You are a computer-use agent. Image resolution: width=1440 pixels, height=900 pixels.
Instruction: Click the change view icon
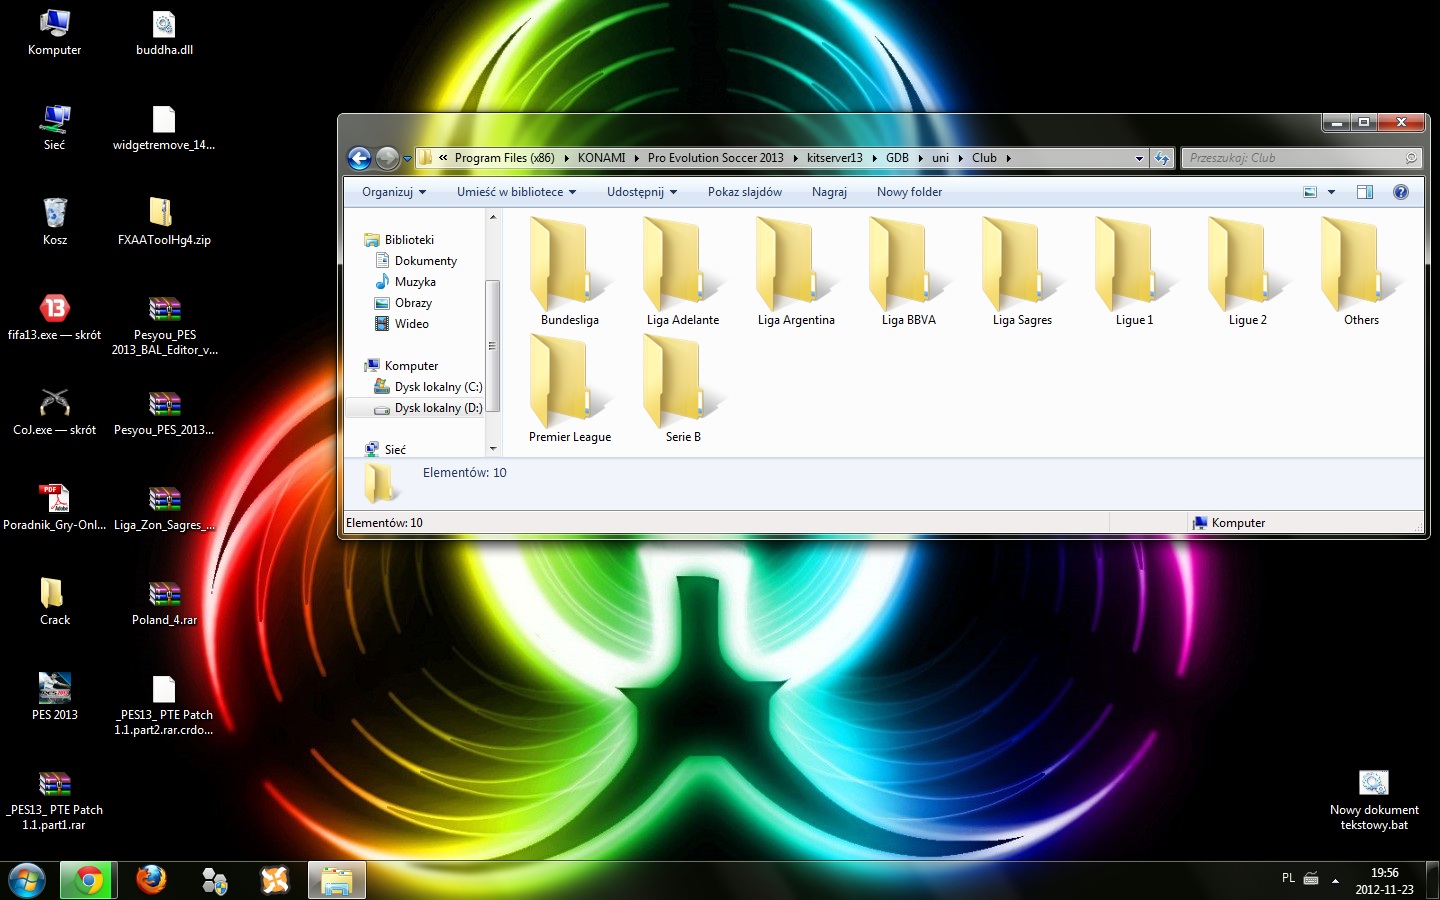click(1310, 192)
